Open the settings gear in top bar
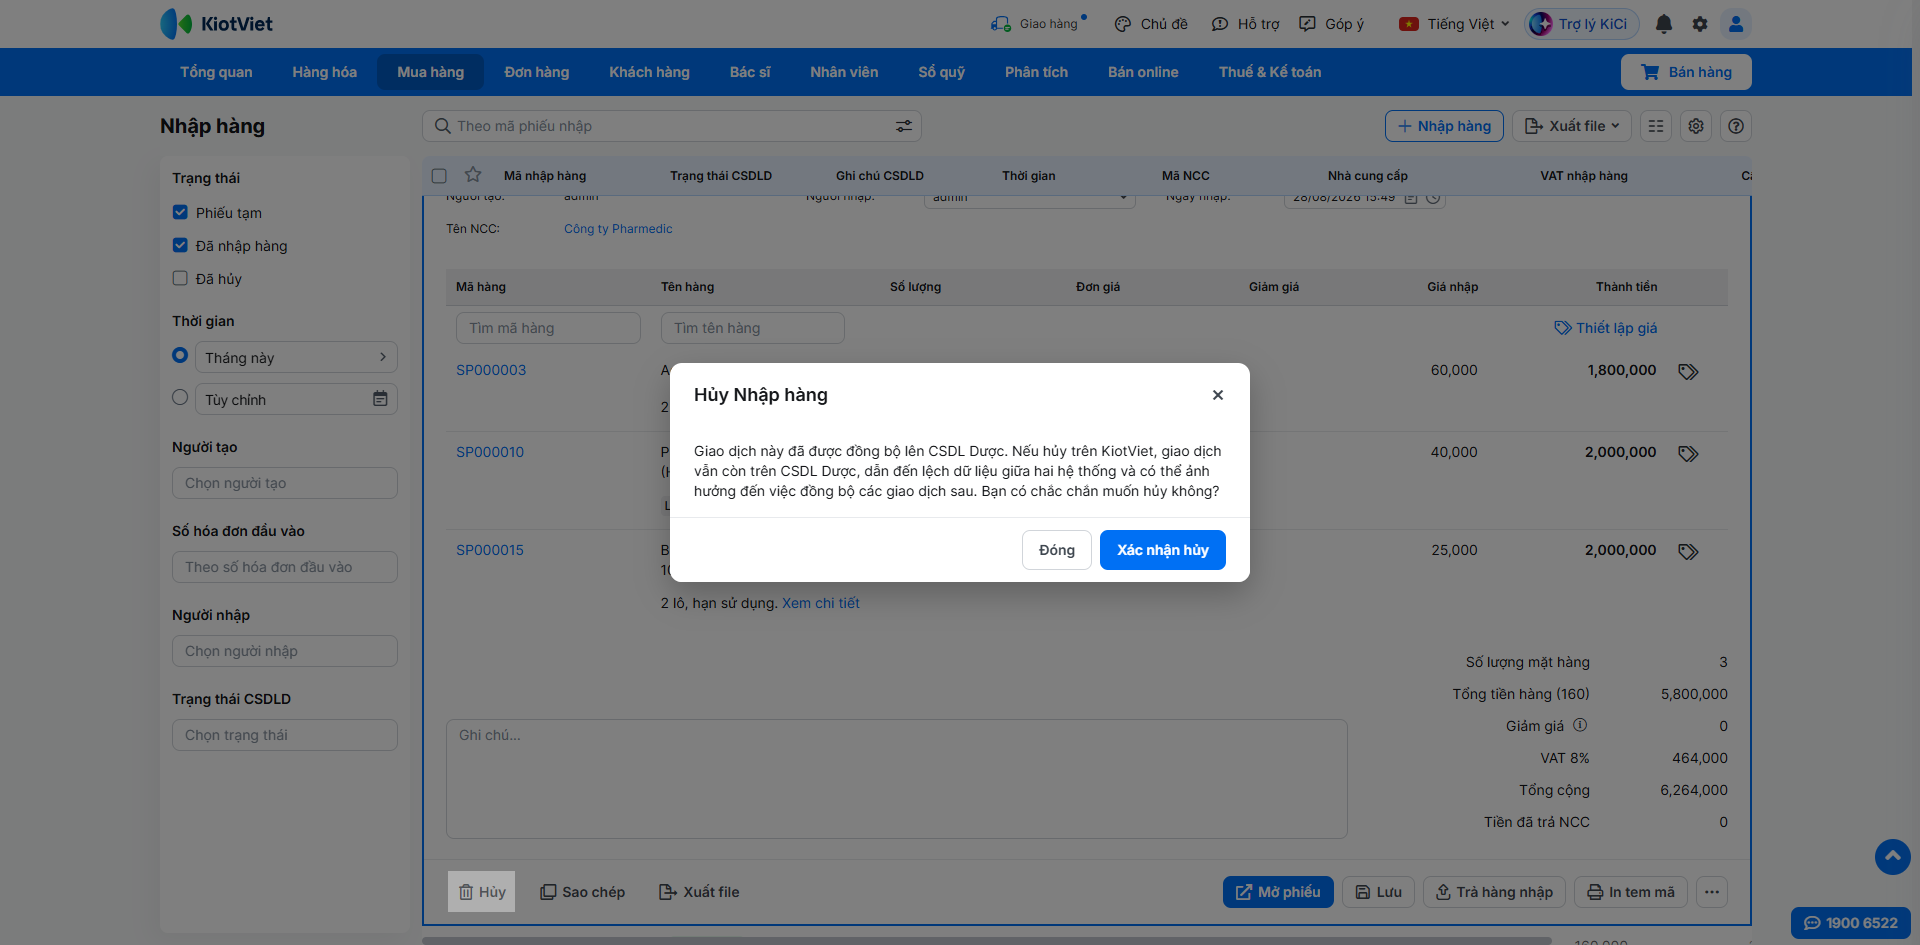 (x=1700, y=24)
